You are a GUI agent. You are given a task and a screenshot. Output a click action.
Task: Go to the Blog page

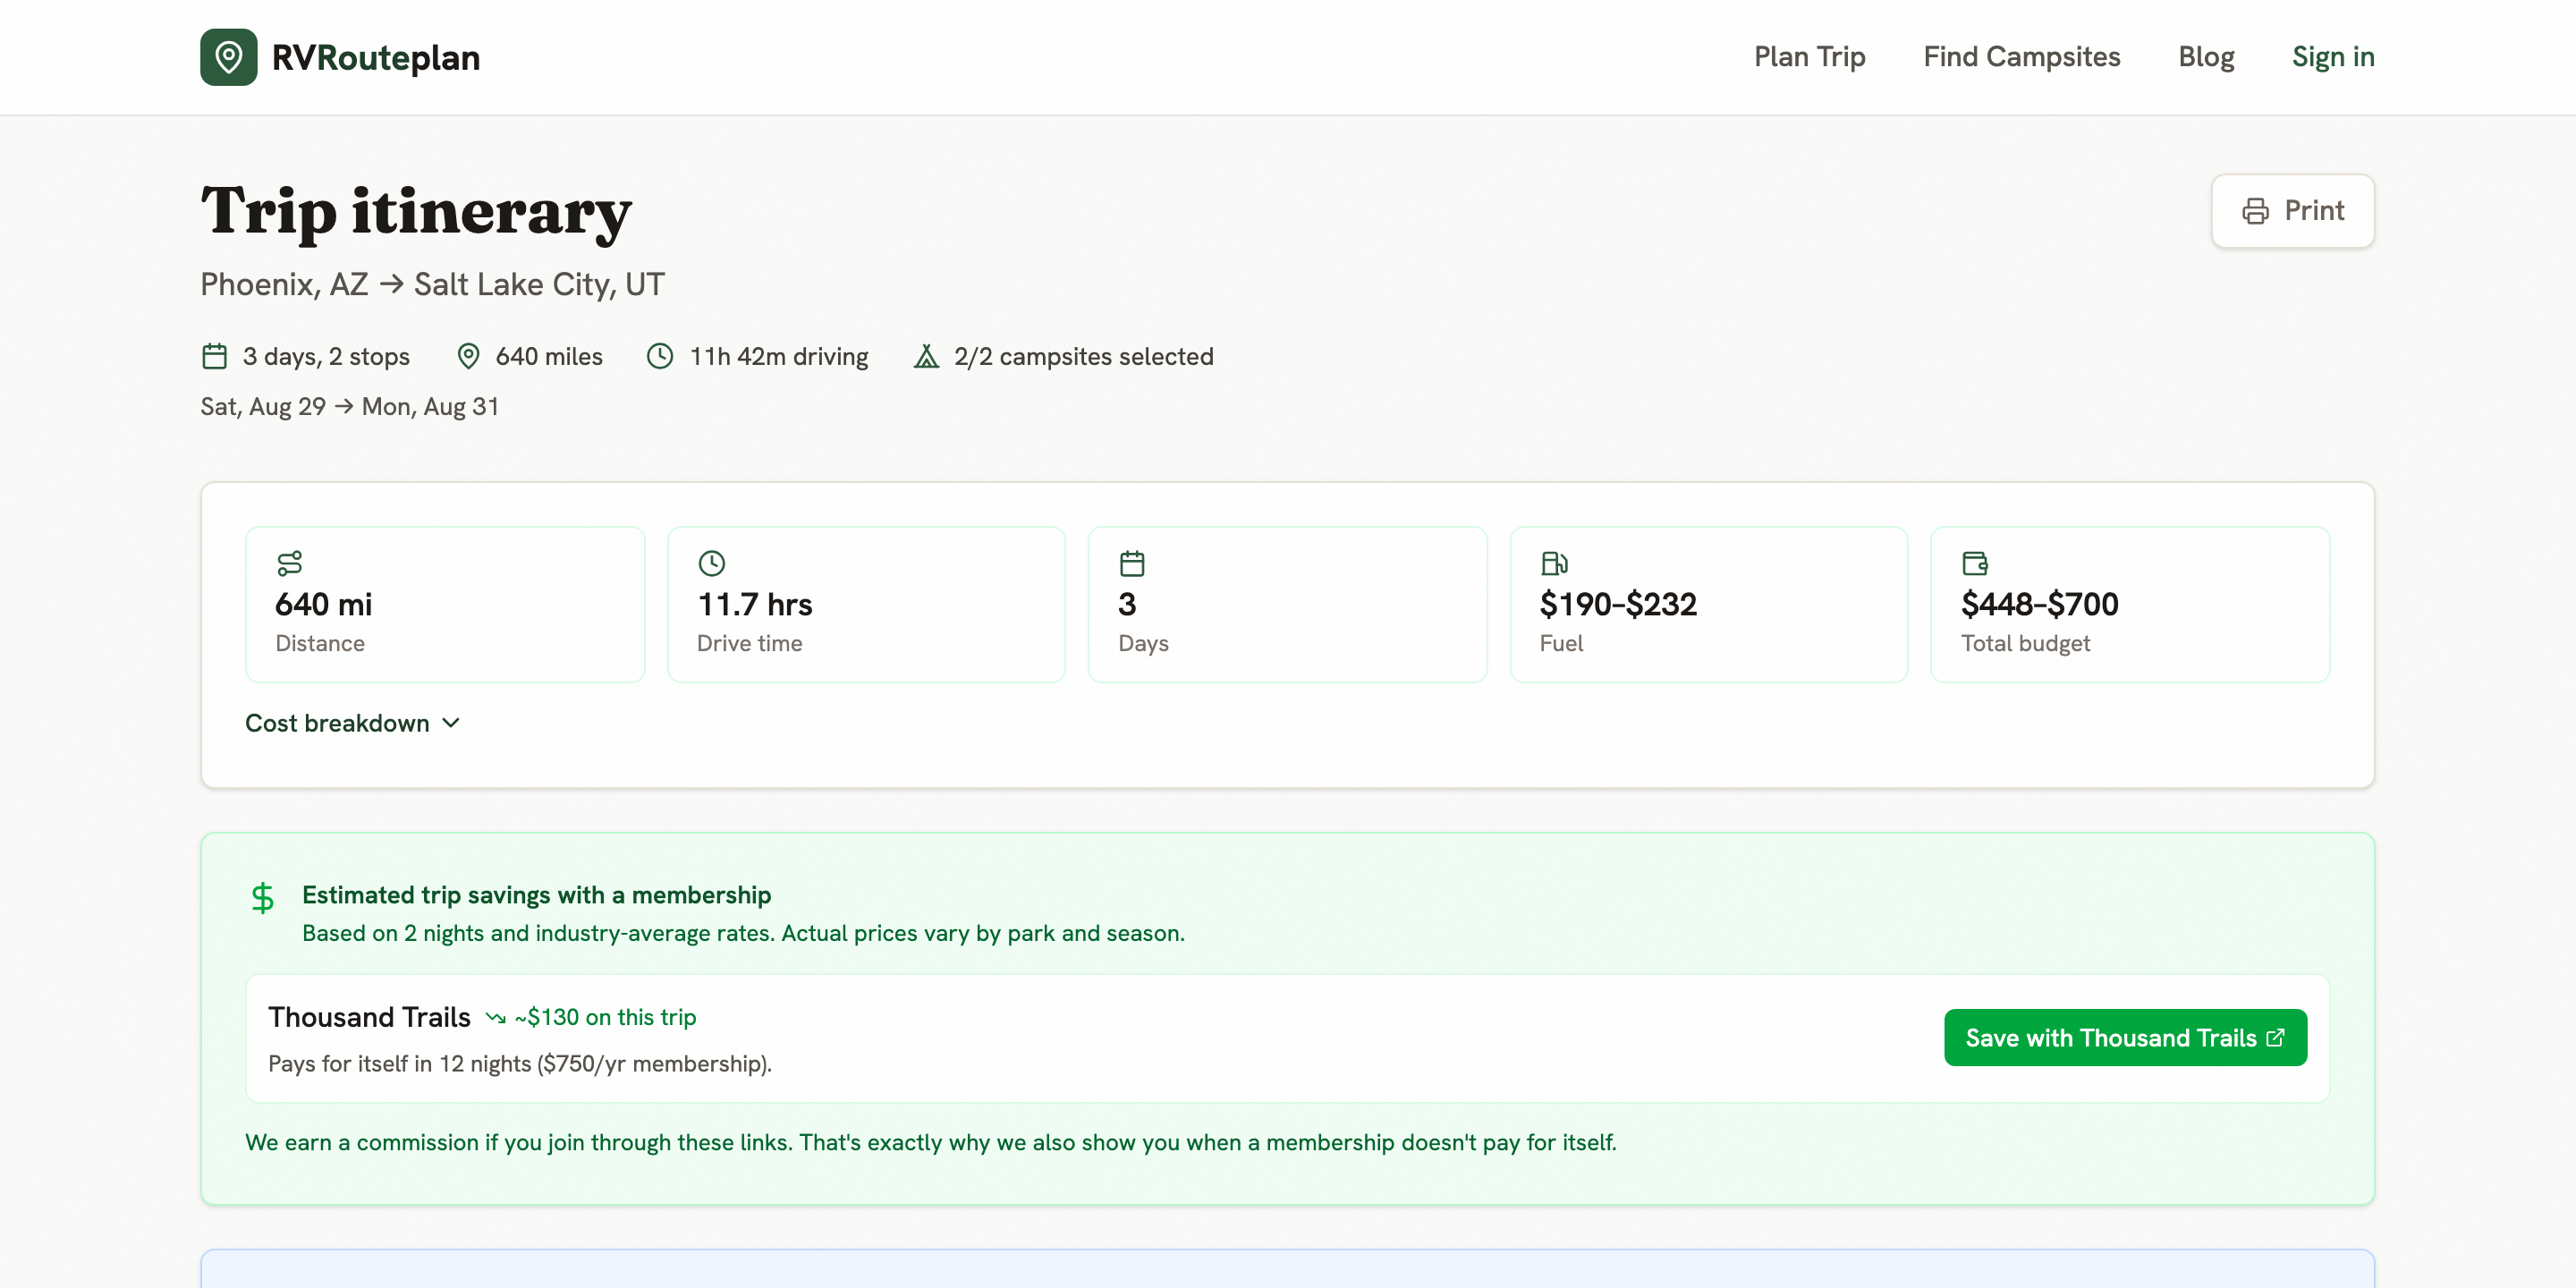tap(2206, 57)
